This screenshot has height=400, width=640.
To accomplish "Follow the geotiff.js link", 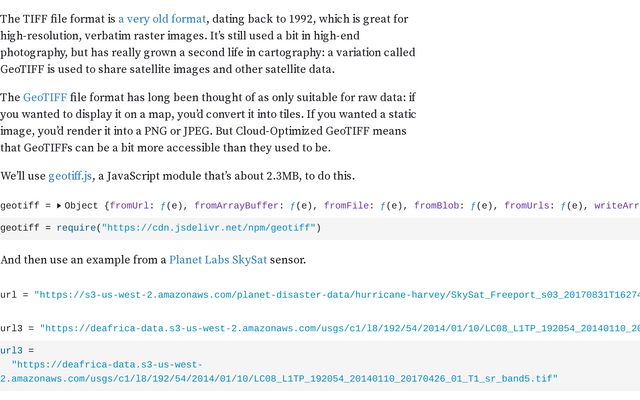I will coord(70,176).
